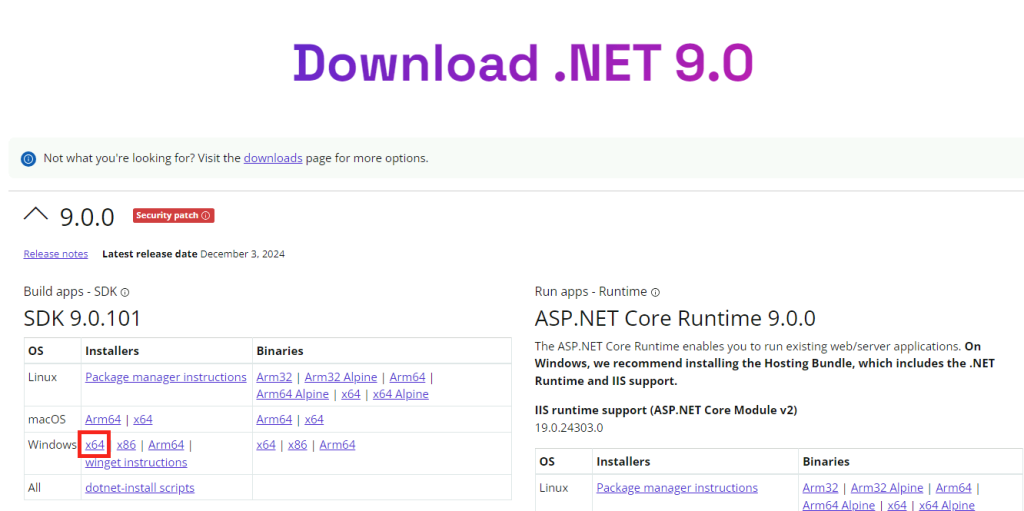Download SDK Linux Arm64 binary

coord(408,377)
